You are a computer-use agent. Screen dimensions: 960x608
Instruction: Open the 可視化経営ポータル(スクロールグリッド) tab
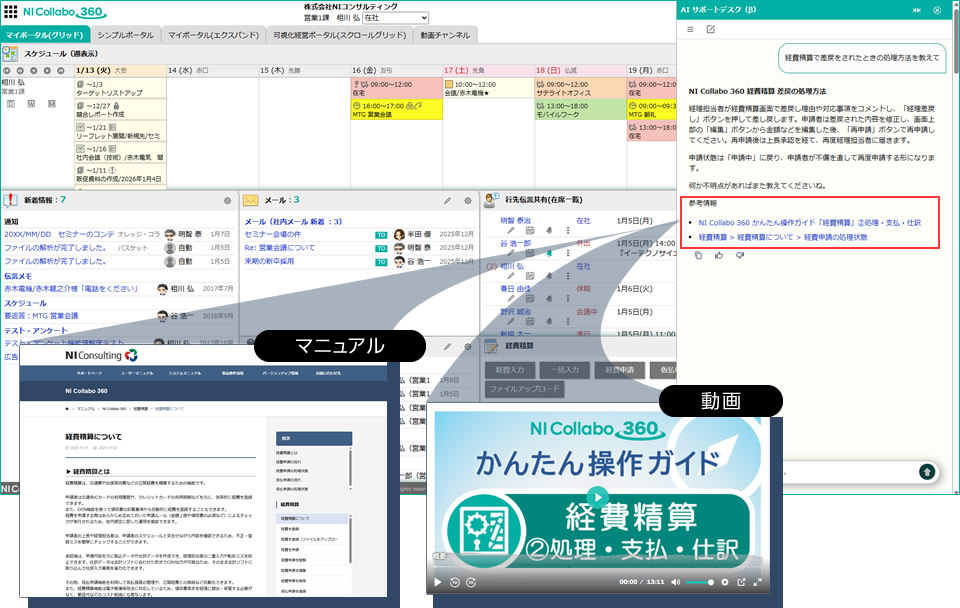[340, 35]
